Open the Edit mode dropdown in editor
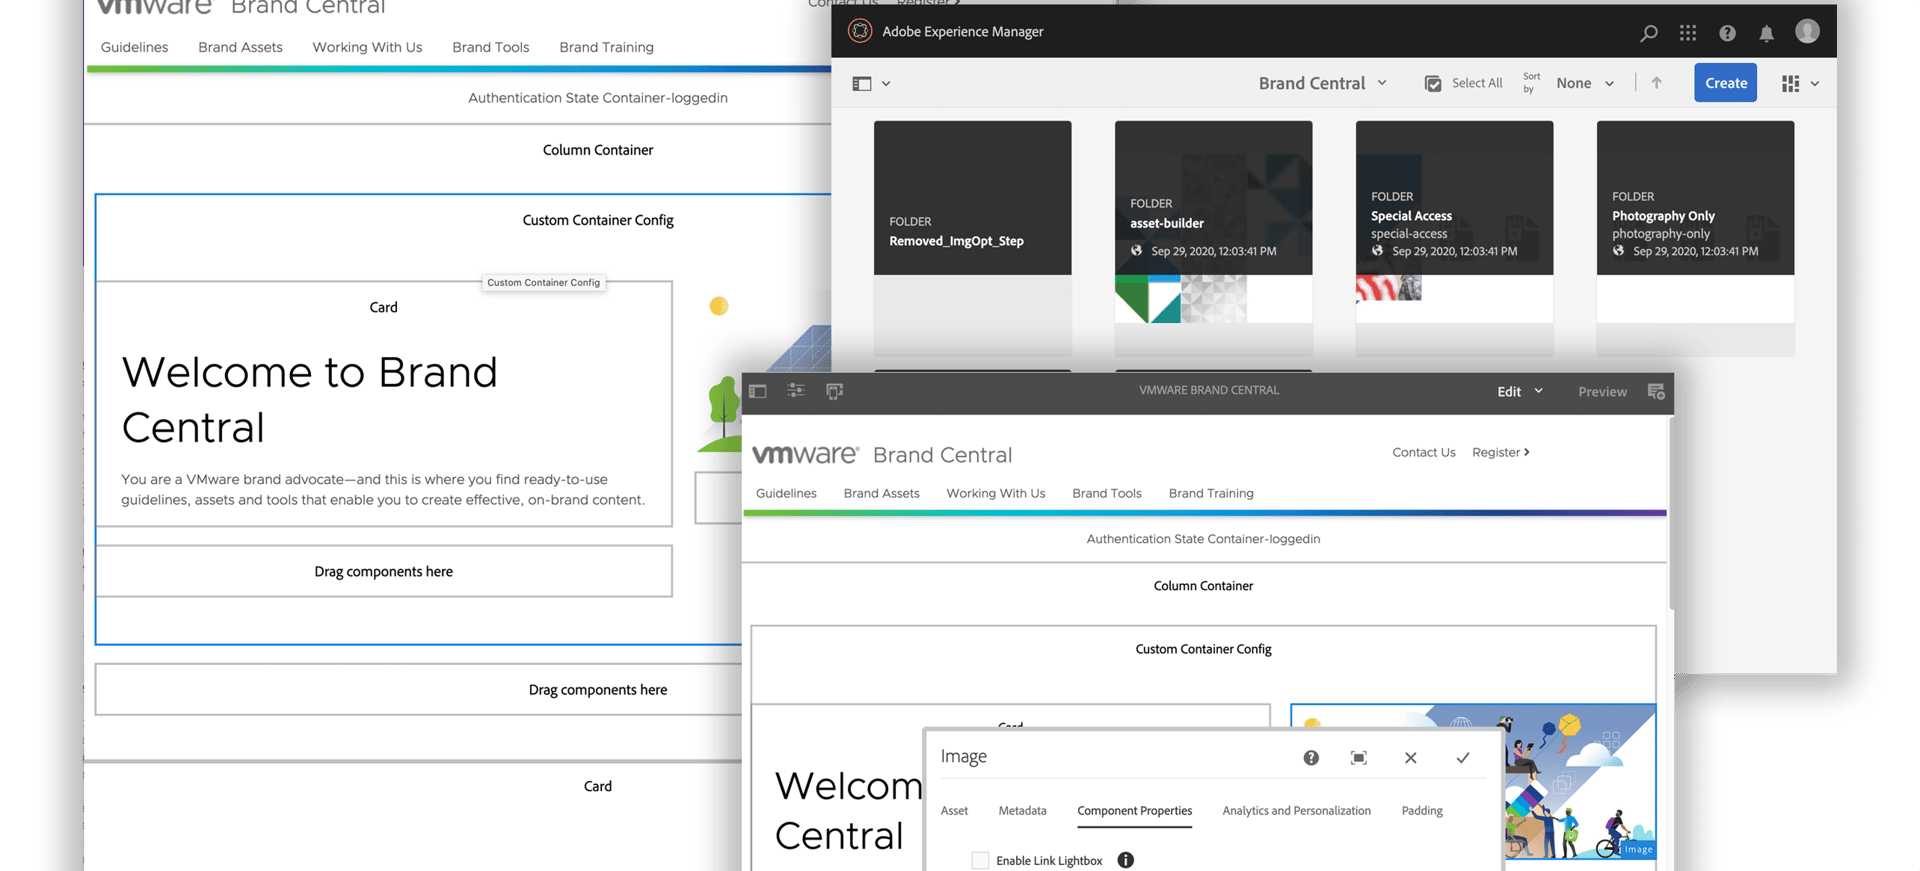 point(1520,392)
